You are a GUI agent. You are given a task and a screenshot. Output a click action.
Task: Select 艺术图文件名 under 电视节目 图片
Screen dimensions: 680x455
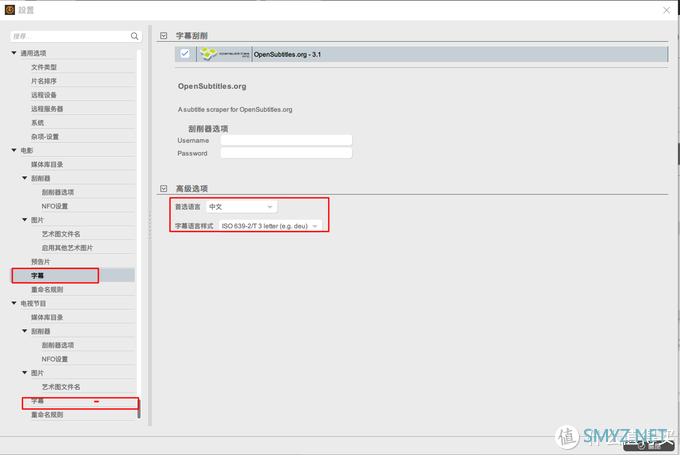coord(61,387)
